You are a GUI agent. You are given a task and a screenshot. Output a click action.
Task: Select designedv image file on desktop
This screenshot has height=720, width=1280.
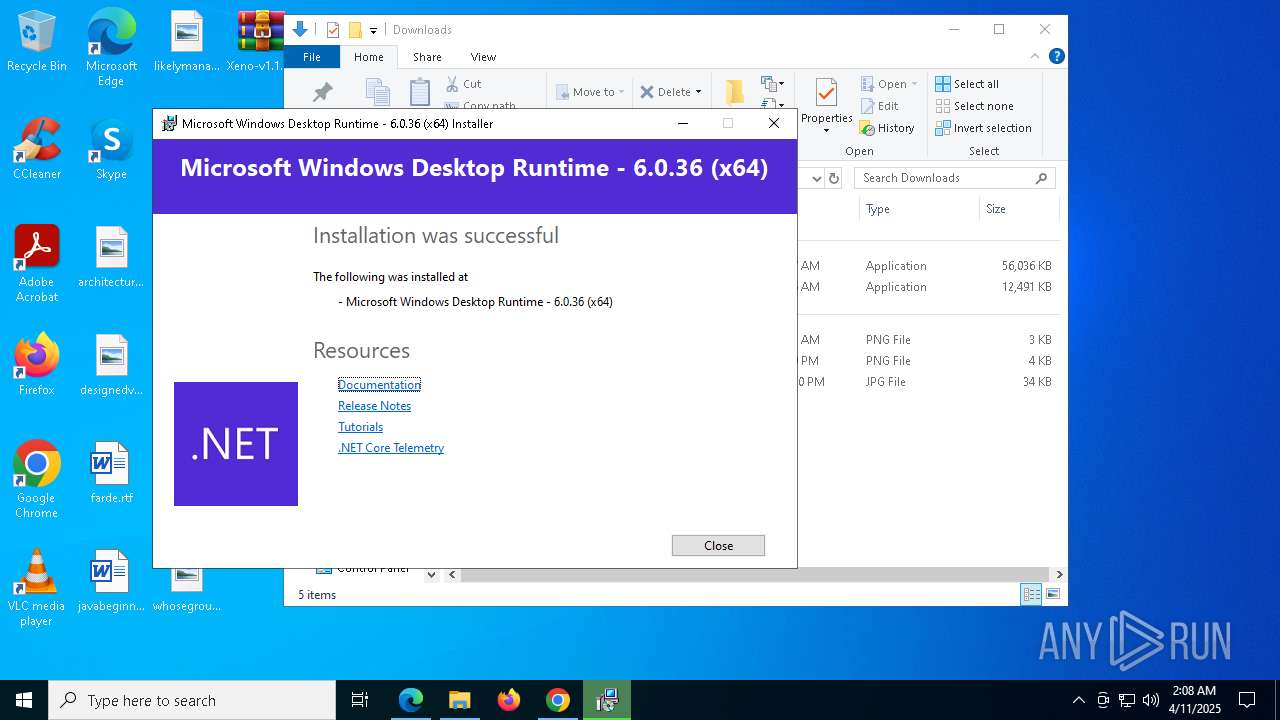[111, 365]
